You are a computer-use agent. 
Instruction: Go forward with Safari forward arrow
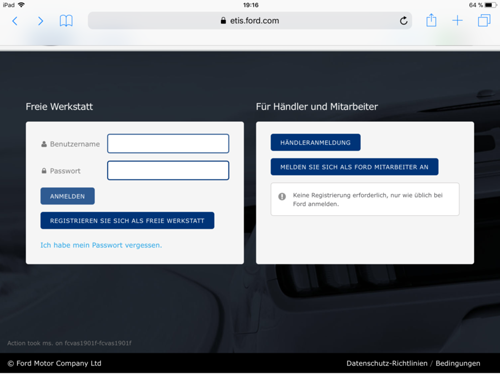pos(40,21)
